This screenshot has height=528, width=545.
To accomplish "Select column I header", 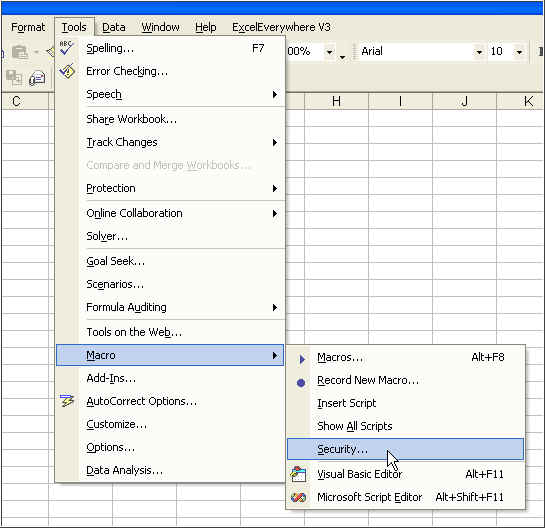I will point(400,101).
